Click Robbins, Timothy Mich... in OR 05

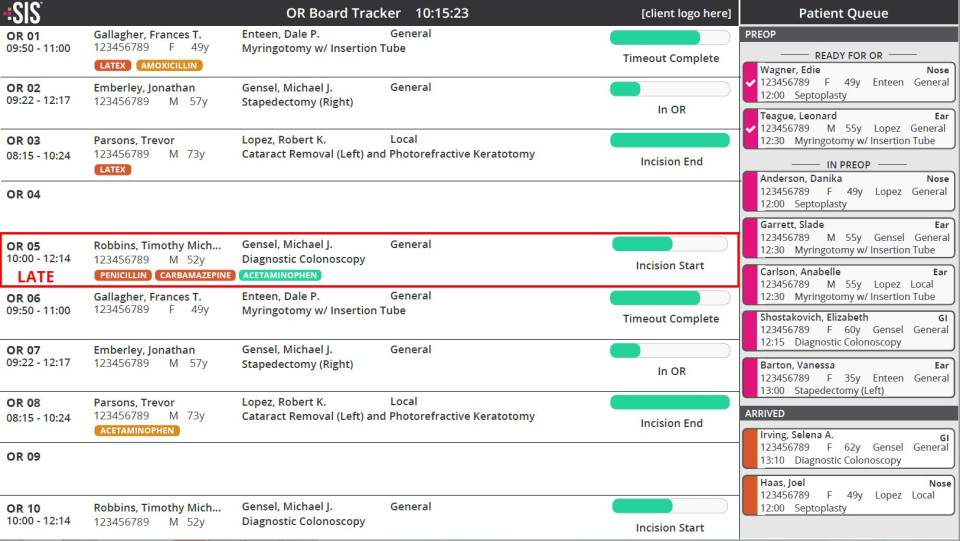157,245
